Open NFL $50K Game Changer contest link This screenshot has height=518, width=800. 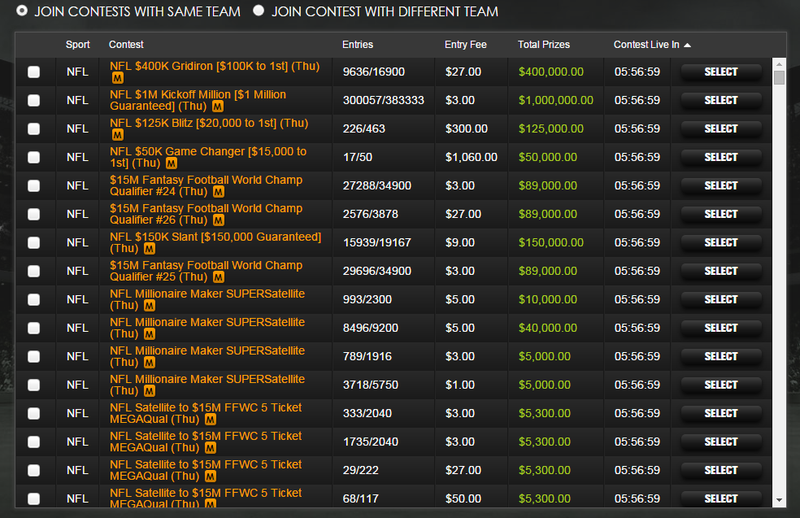click(x=208, y=157)
